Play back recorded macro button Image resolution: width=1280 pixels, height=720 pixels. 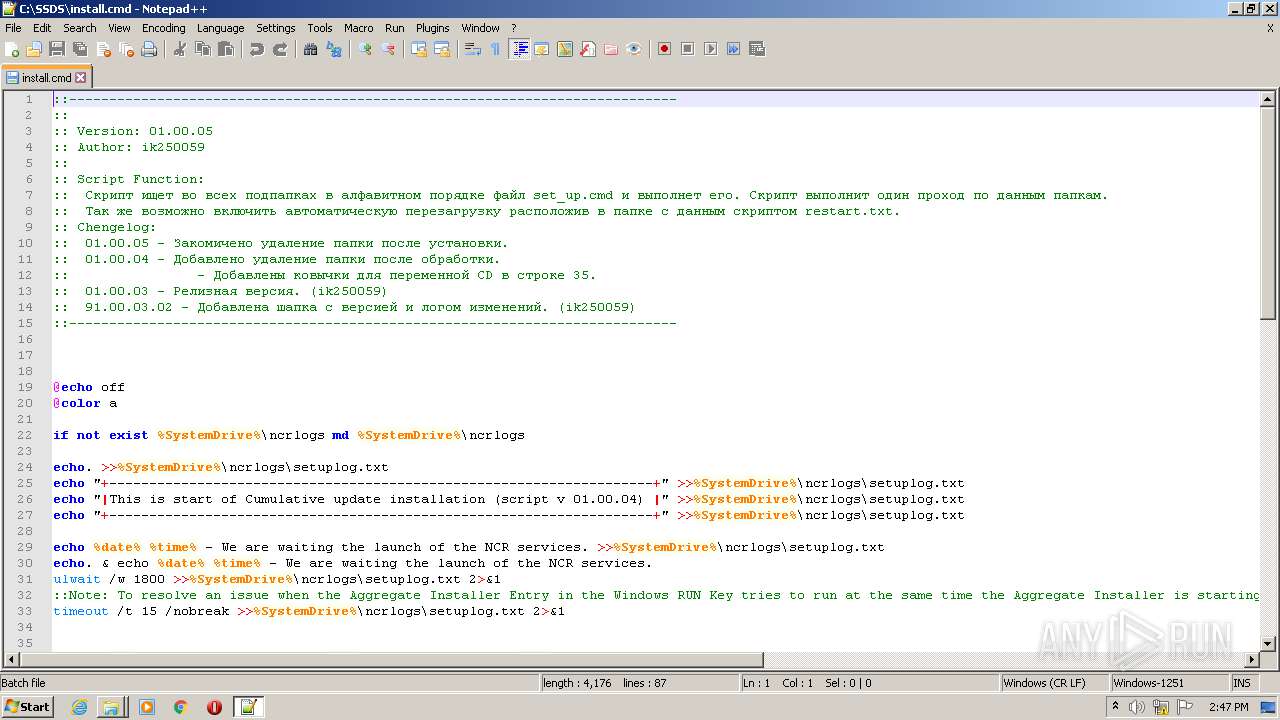(710, 49)
